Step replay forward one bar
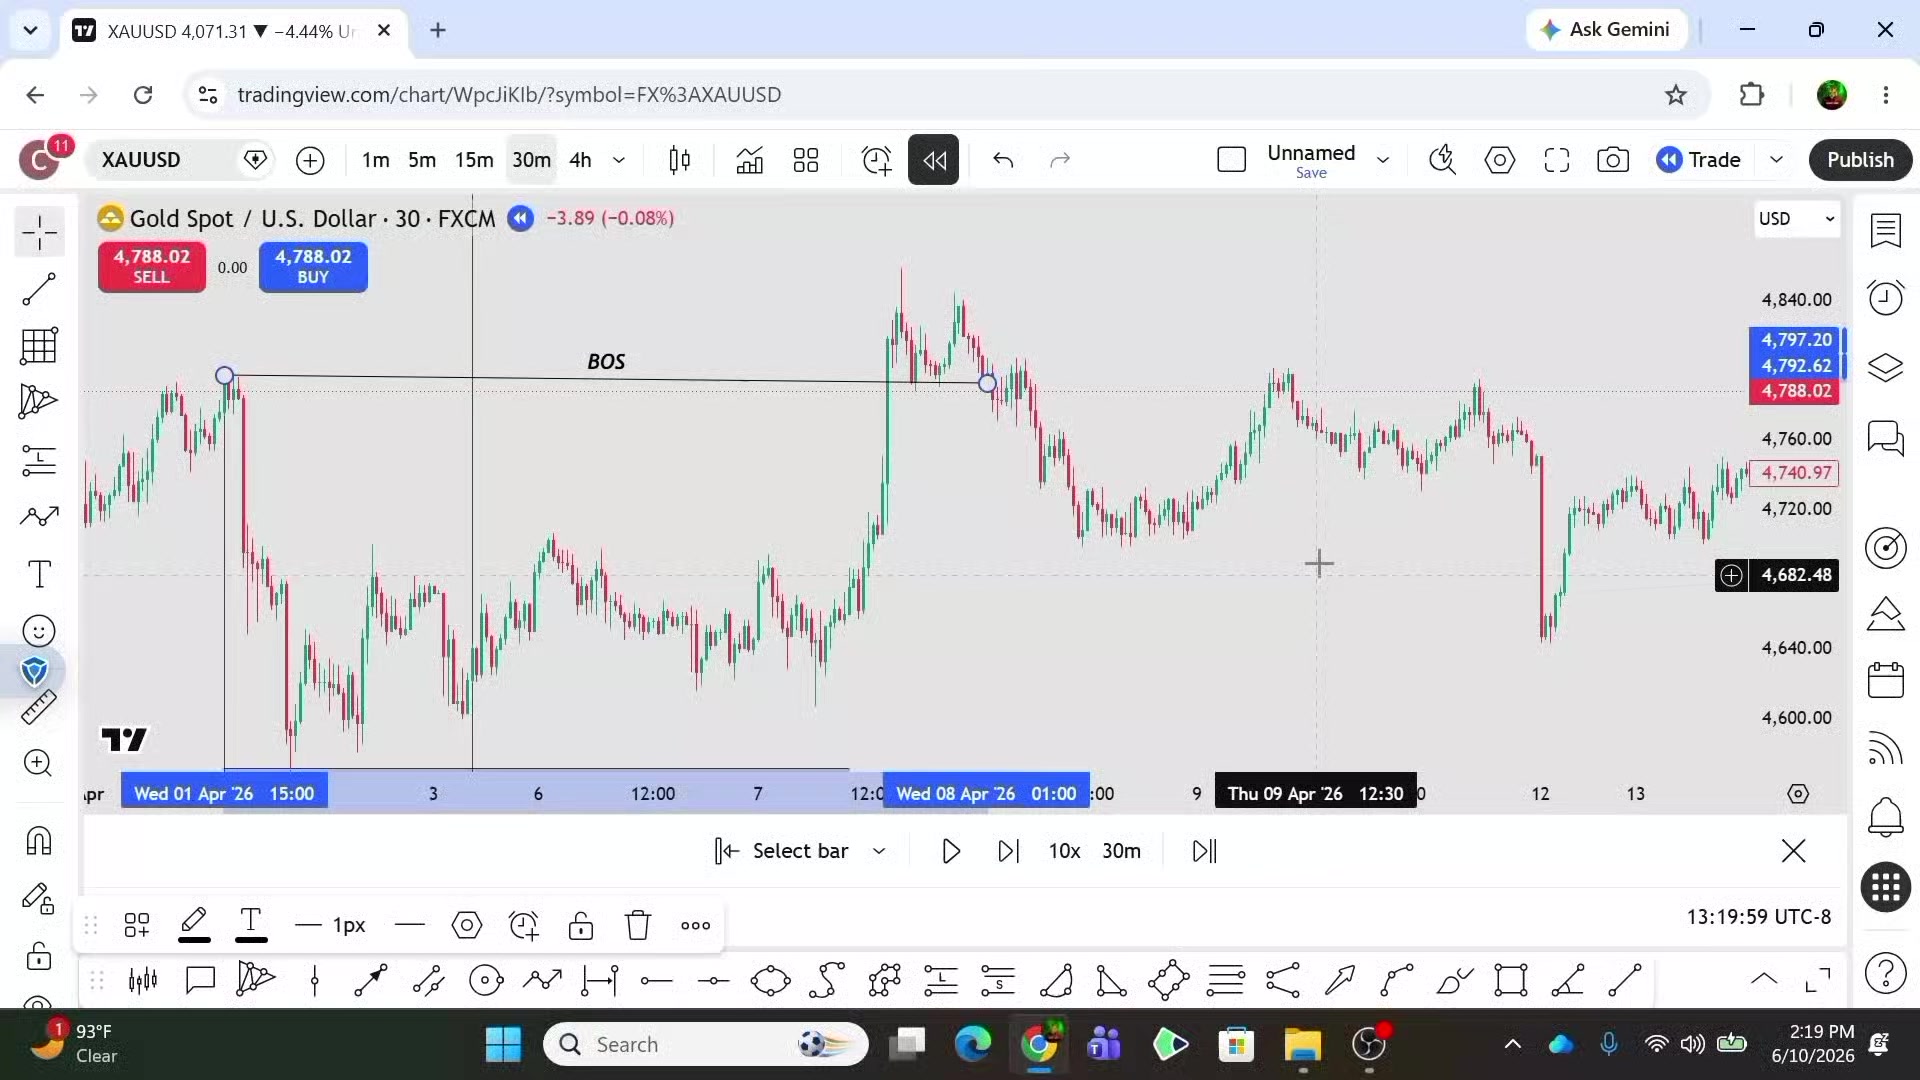 1008,851
